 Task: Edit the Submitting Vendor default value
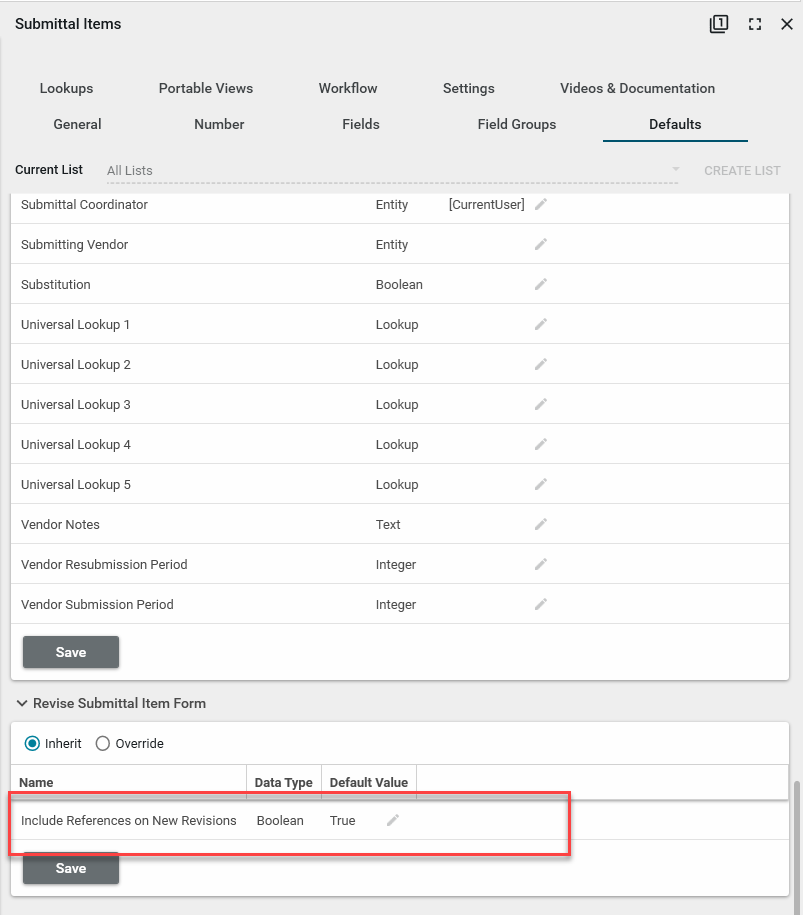(541, 244)
